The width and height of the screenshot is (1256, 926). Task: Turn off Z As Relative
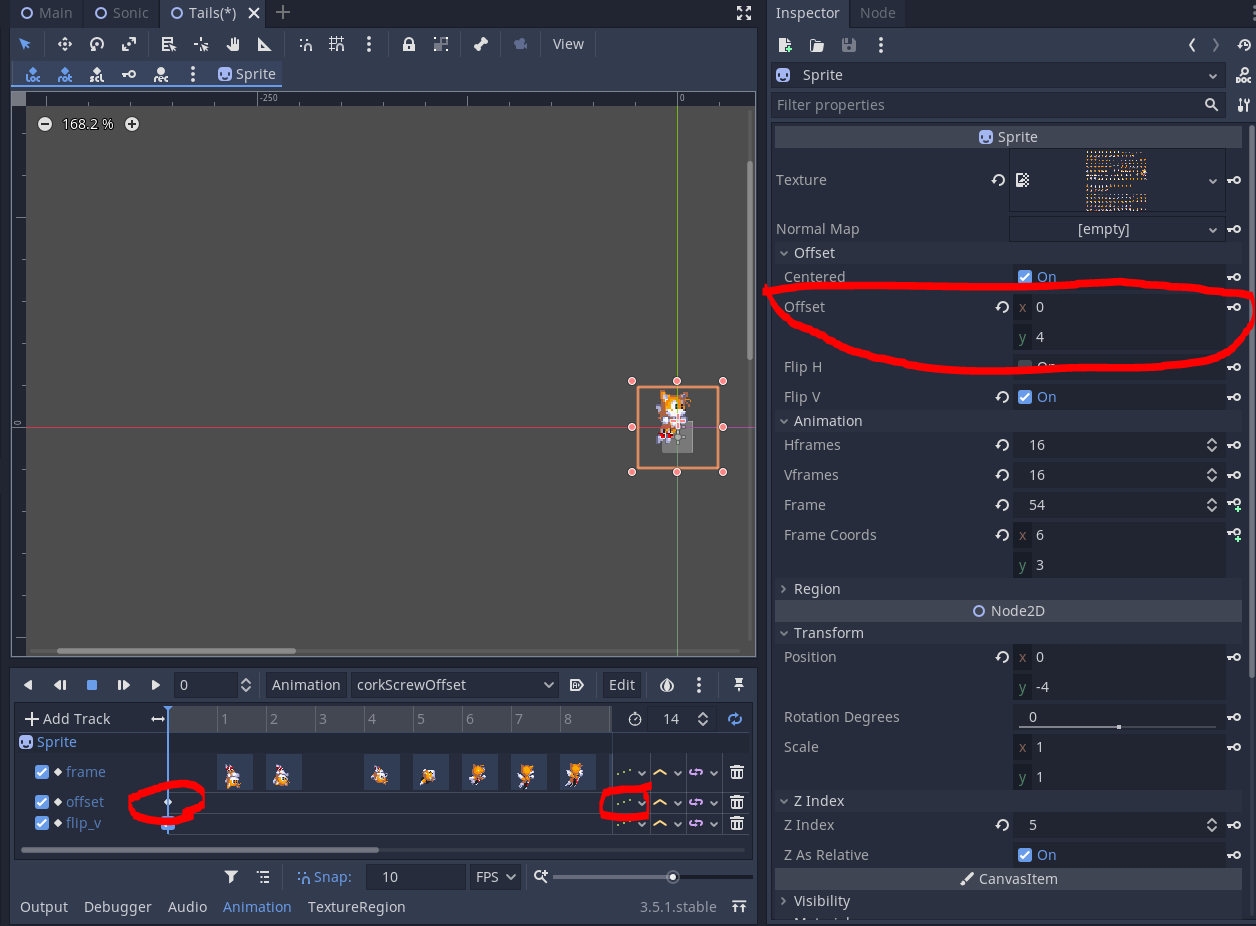tap(1024, 855)
